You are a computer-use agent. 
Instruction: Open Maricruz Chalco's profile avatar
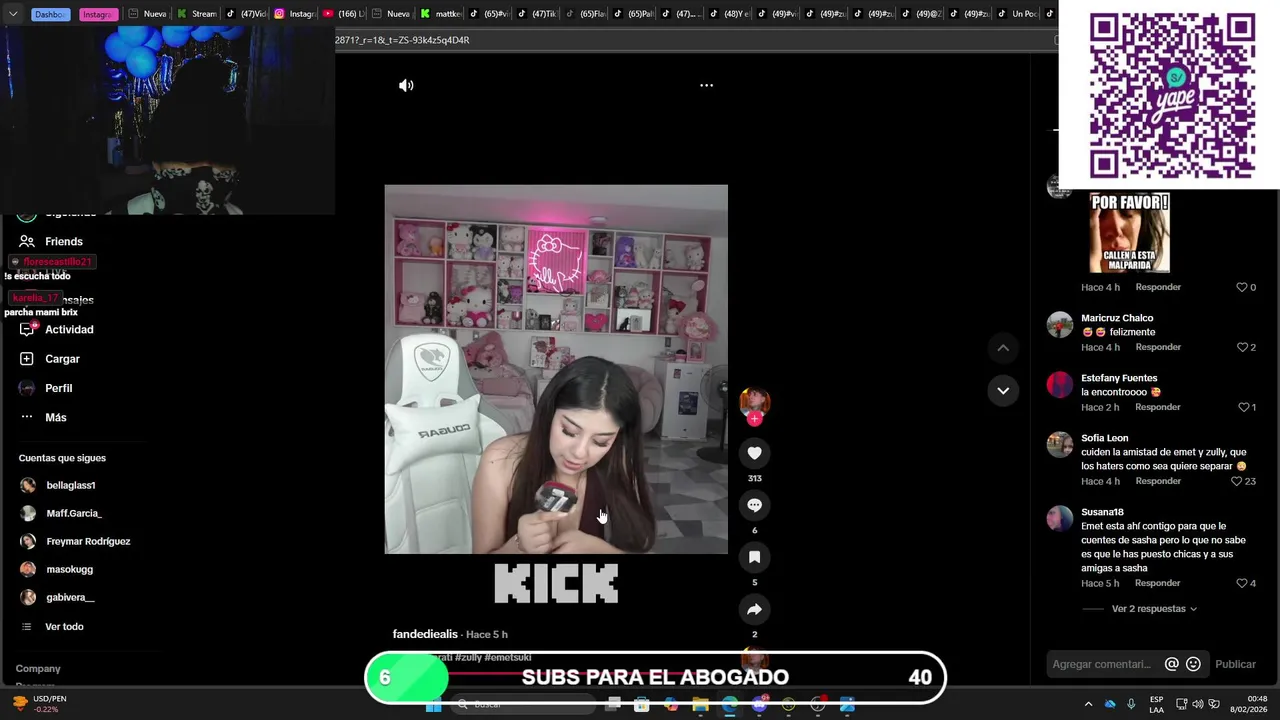coord(1059,325)
